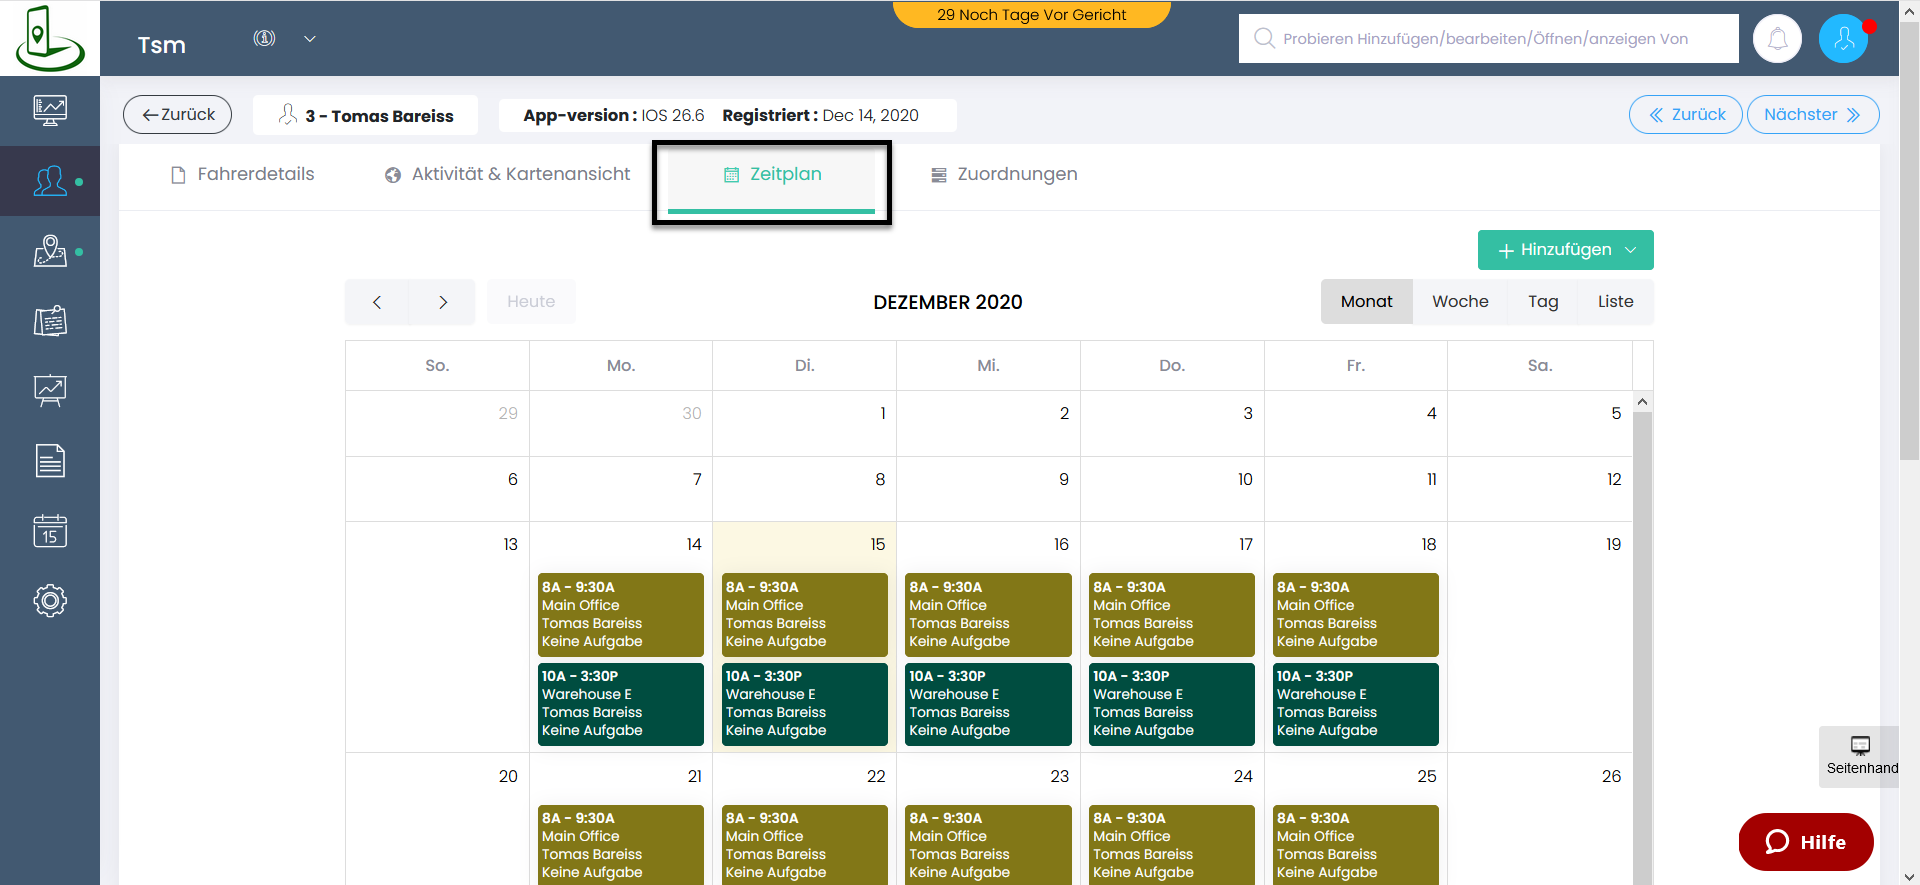The height and width of the screenshot is (885, 1920).
Task: Open the dashboard monitor icon in sidebar
Action: (50, 110)
